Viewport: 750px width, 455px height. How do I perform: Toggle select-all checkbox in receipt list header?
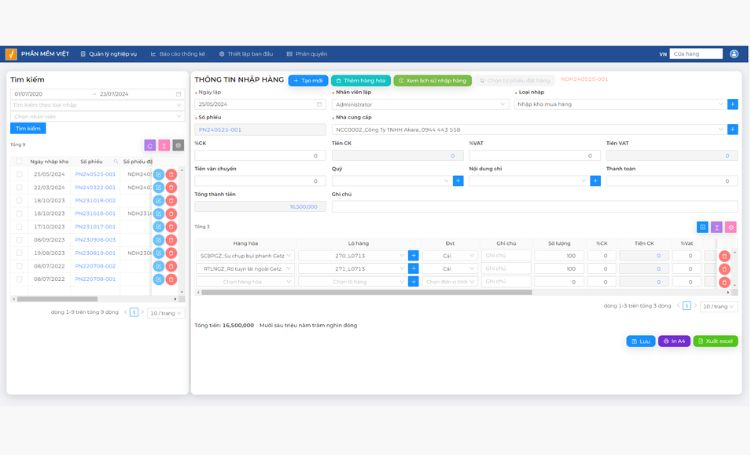19,162
